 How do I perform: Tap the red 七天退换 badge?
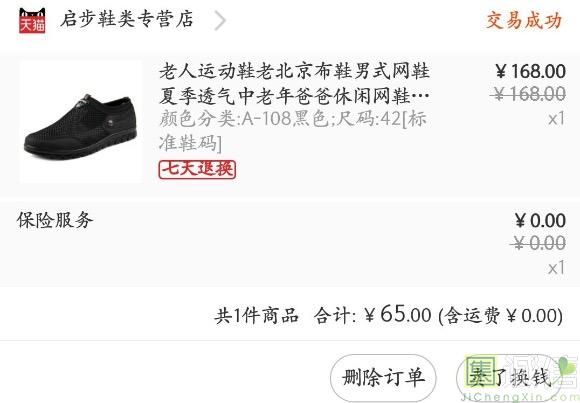click(x=197, y=169)
